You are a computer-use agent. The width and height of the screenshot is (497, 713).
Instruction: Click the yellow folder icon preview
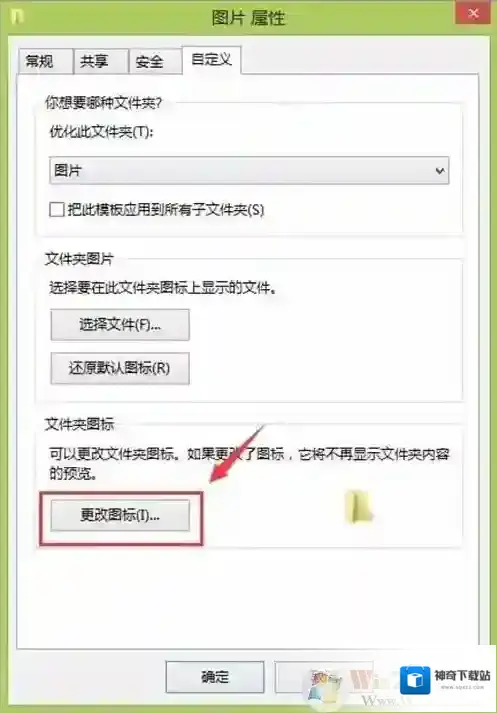click(x=359, y=506)
